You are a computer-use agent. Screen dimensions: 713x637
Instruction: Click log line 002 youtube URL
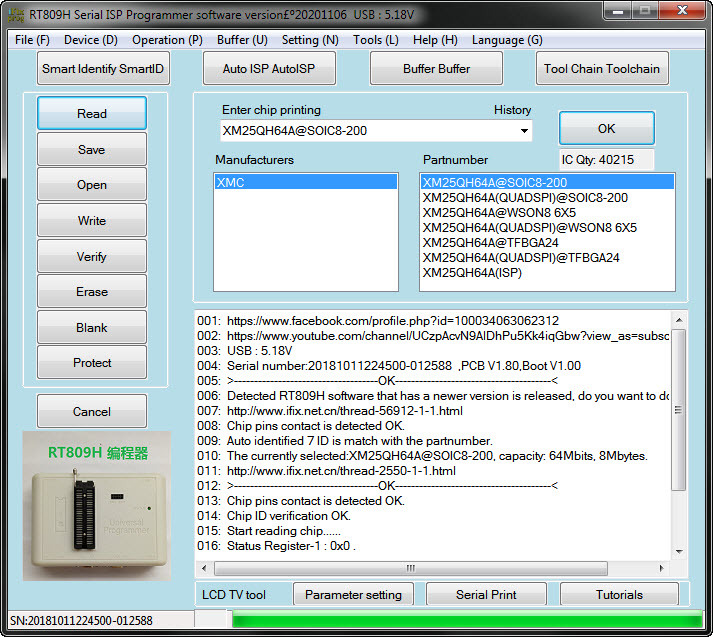tap(448, 336)
